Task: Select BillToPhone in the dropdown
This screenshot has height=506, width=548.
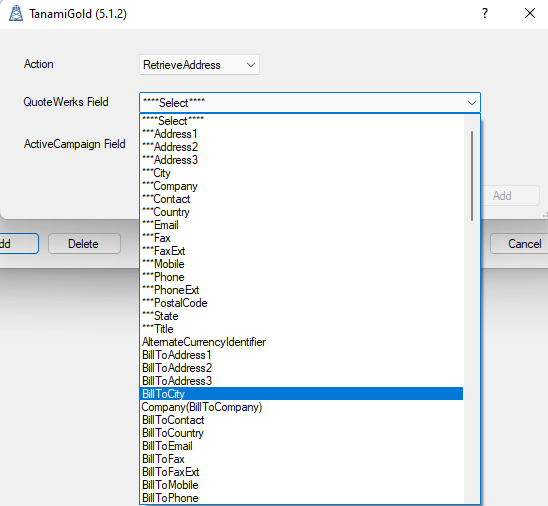Action: pyautogui.click(x=301, y=498)
